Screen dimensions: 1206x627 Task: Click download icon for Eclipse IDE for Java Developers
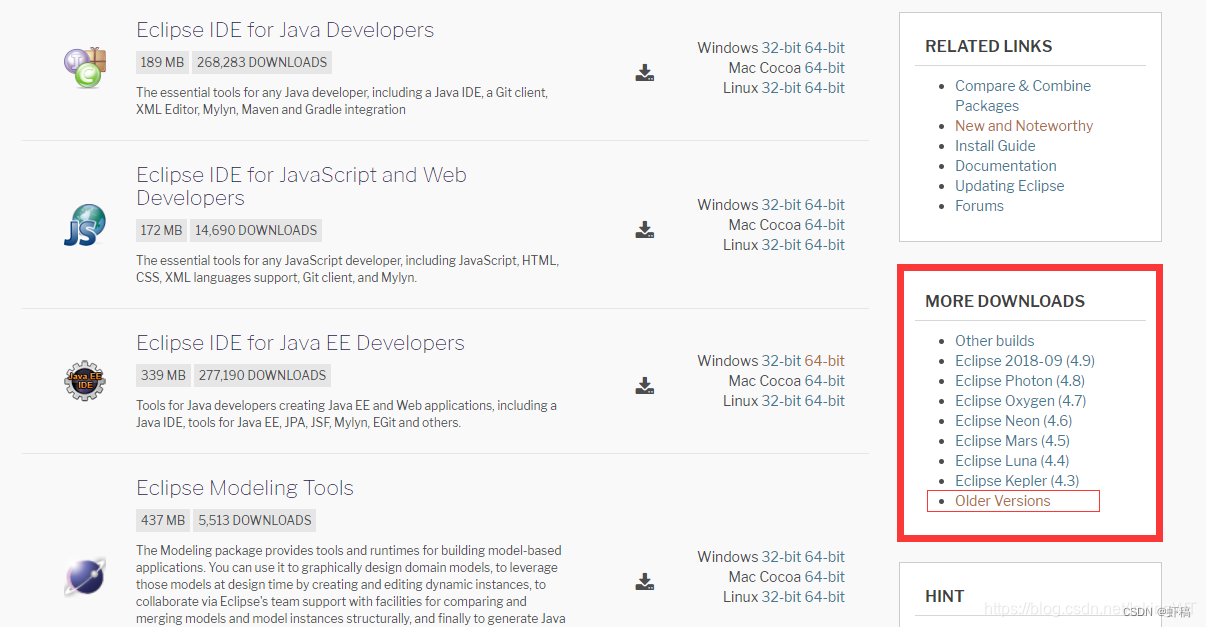[645, 72]
